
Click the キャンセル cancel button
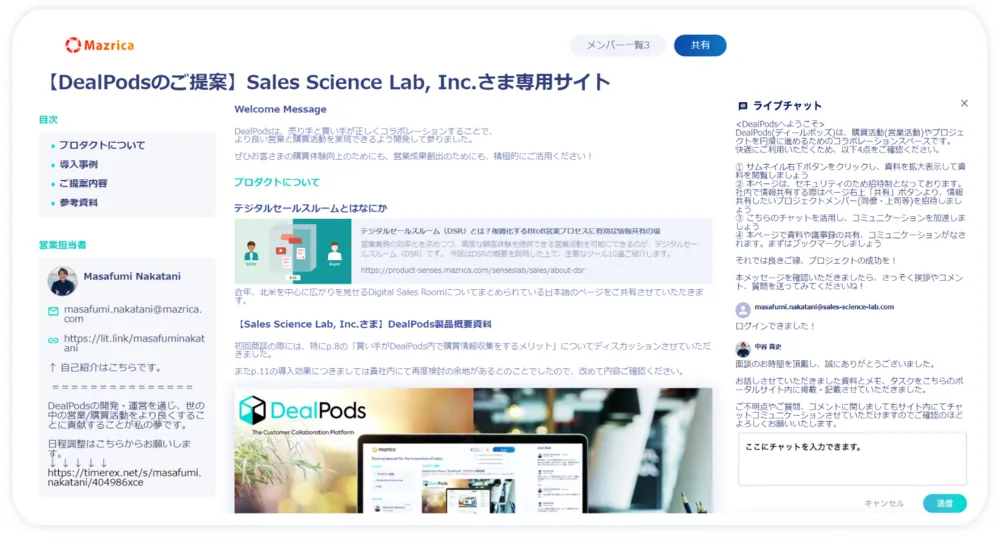coord(884,503)
